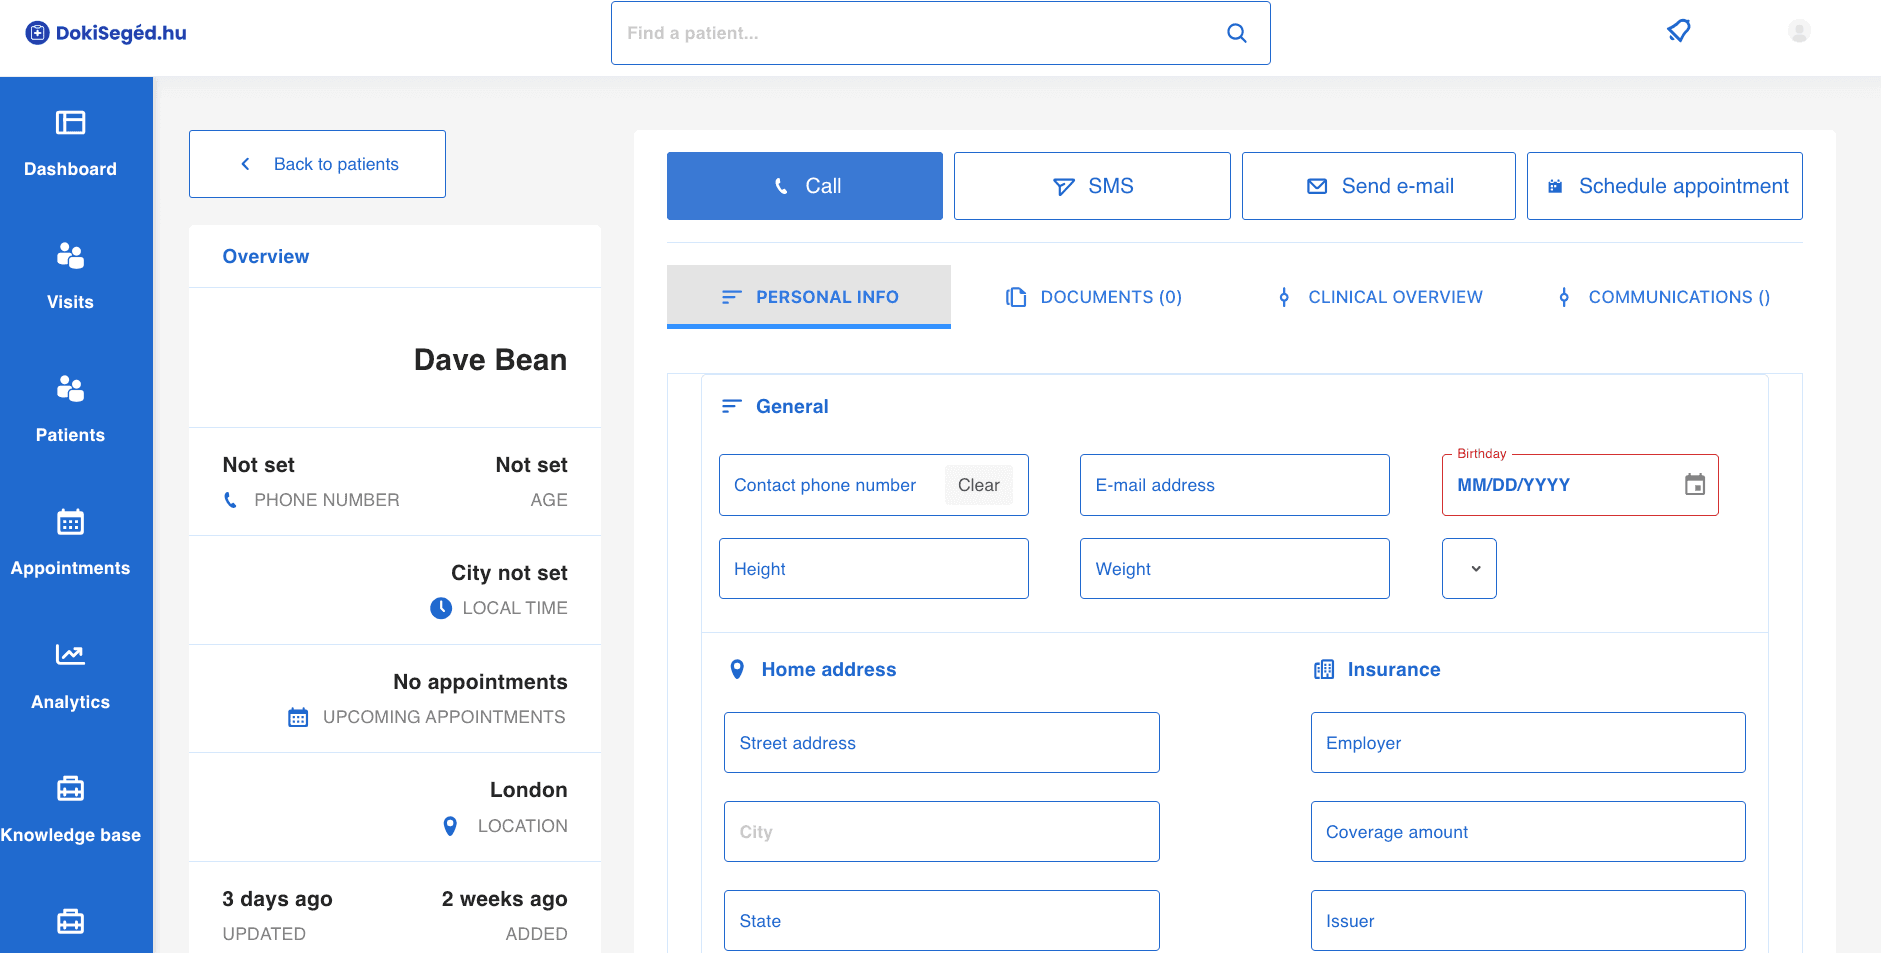
Task: Select the Overview panel heading
Action: tap(266, 256)
